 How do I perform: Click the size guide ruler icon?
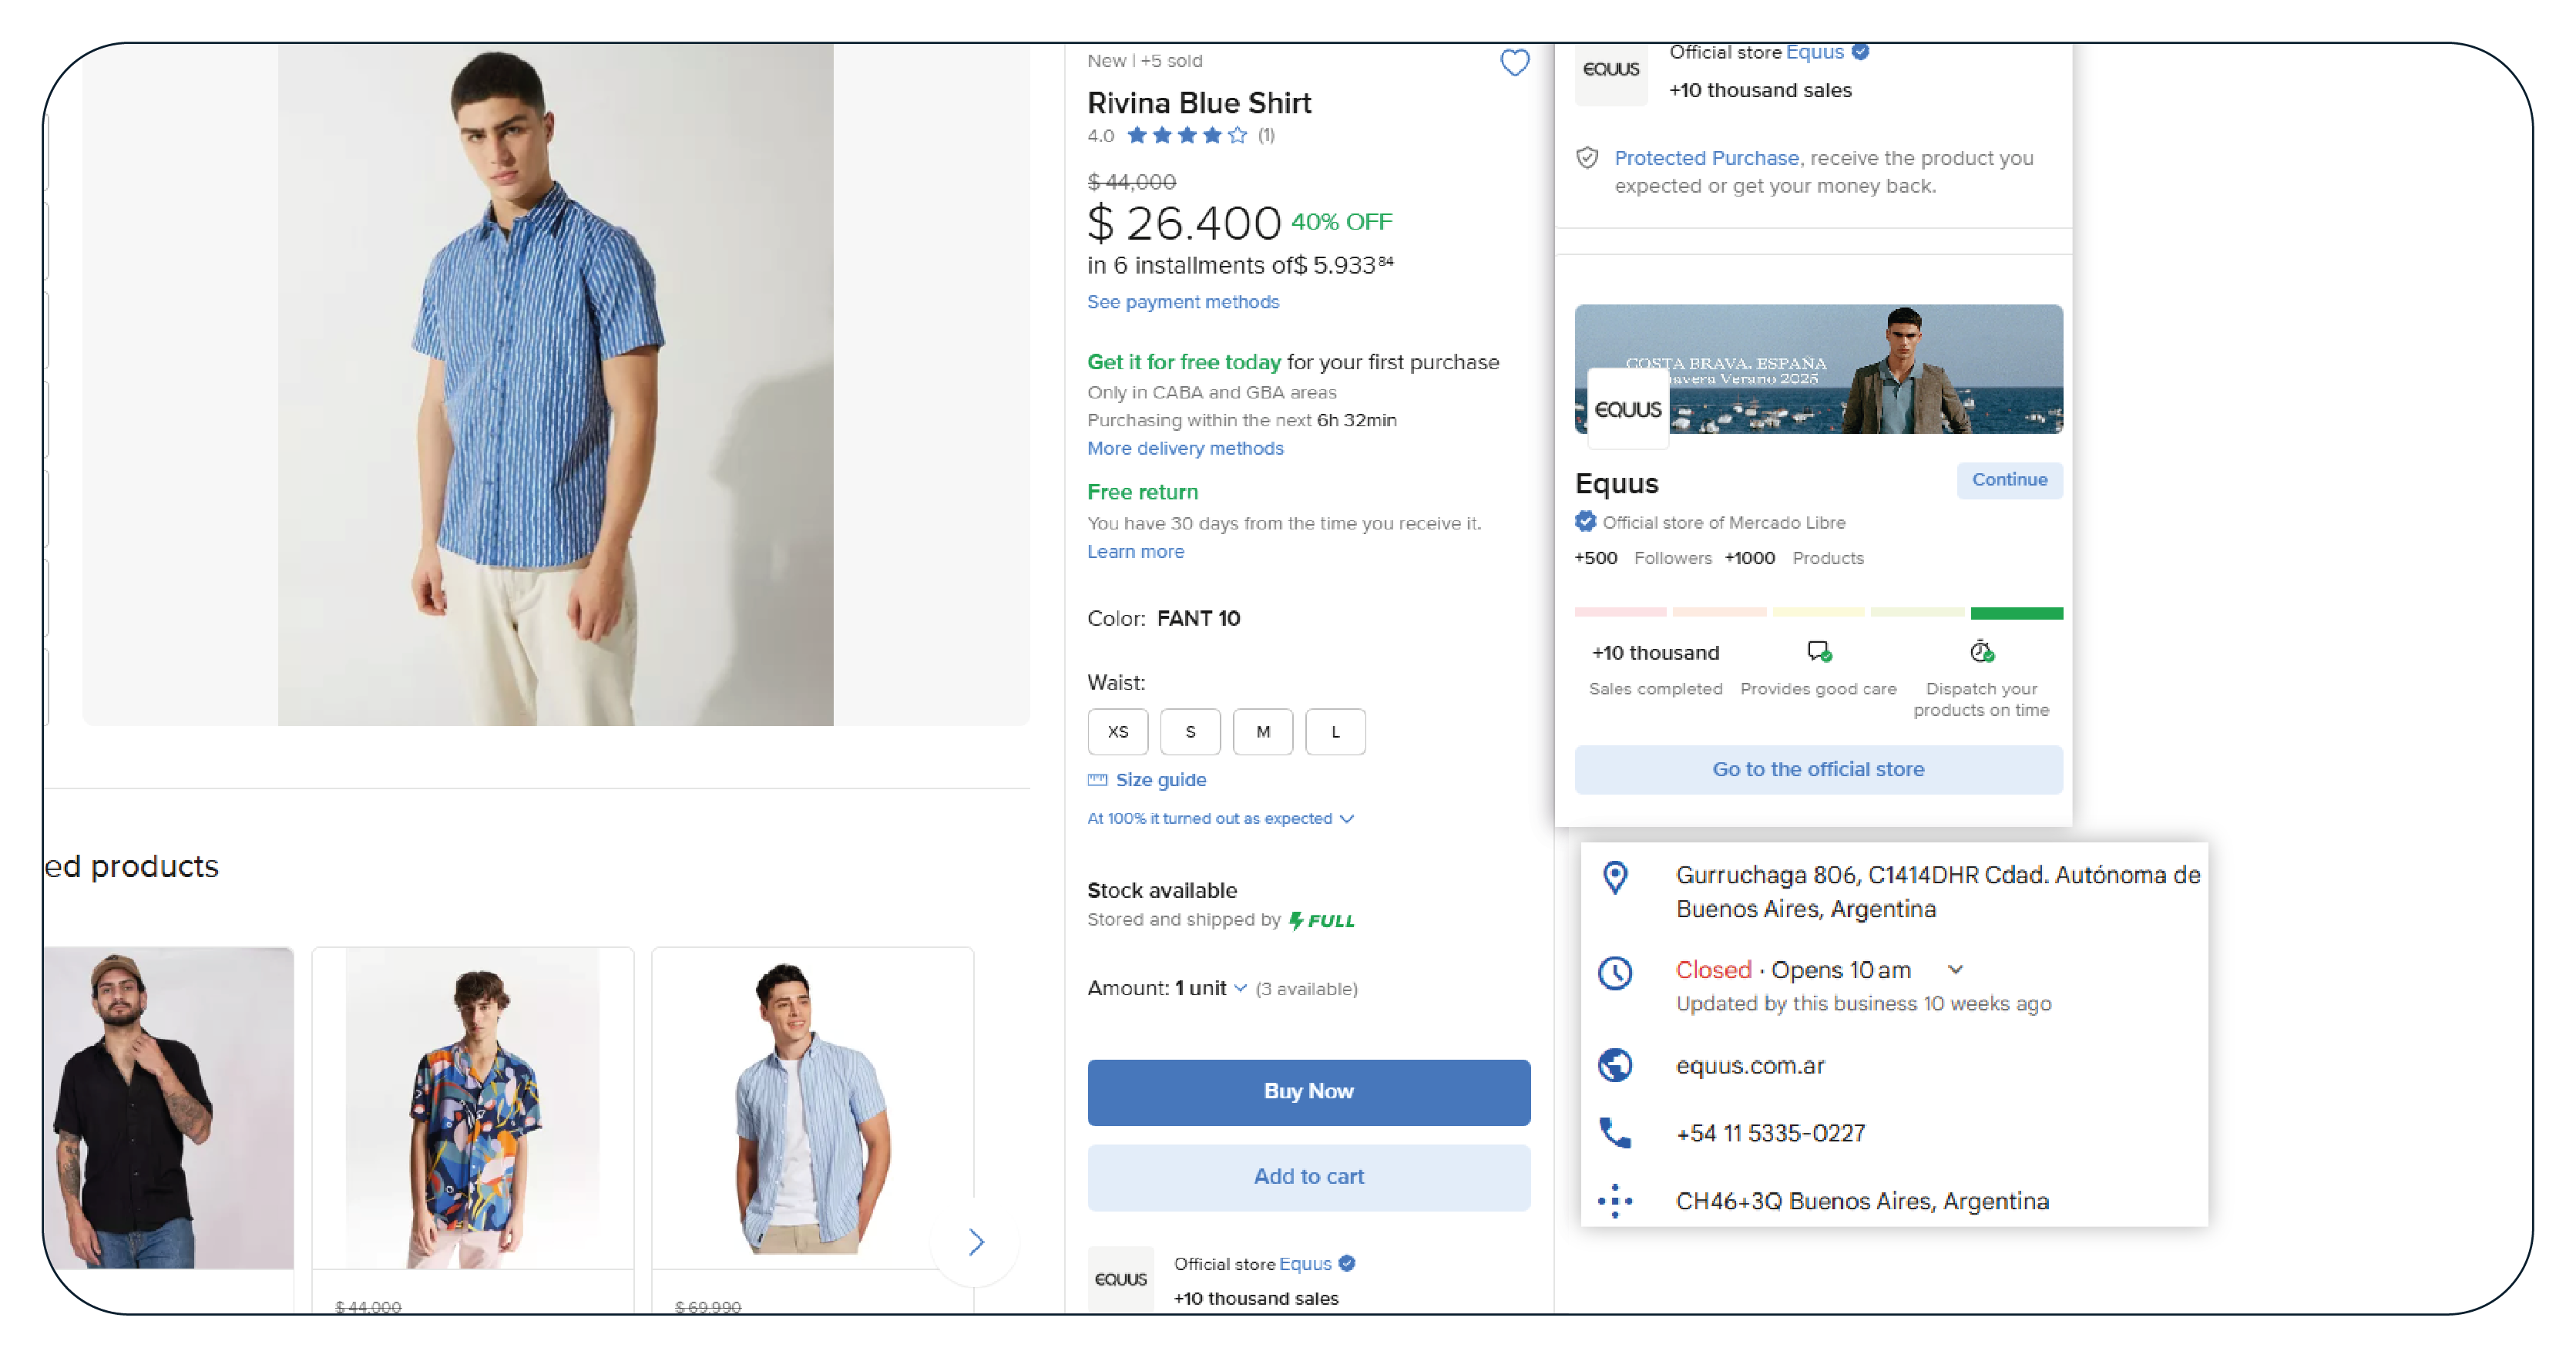1097,779
